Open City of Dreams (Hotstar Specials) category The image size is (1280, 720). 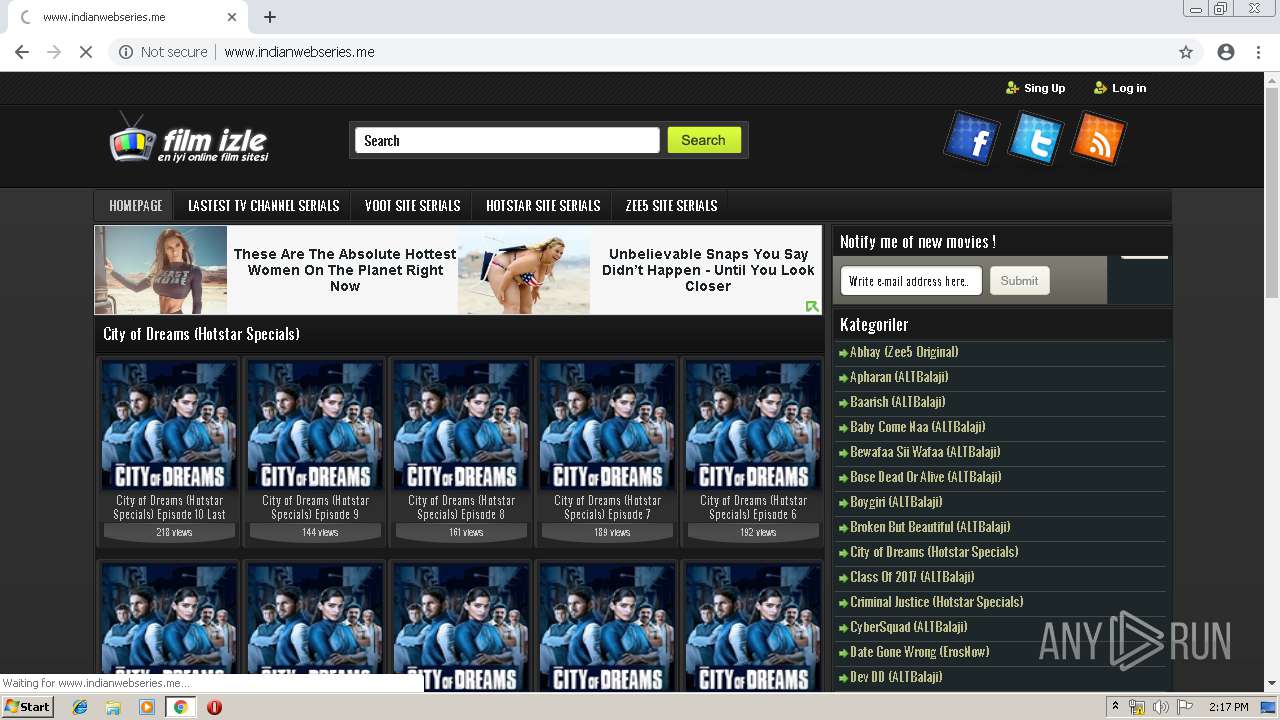(x=934, y=552)
